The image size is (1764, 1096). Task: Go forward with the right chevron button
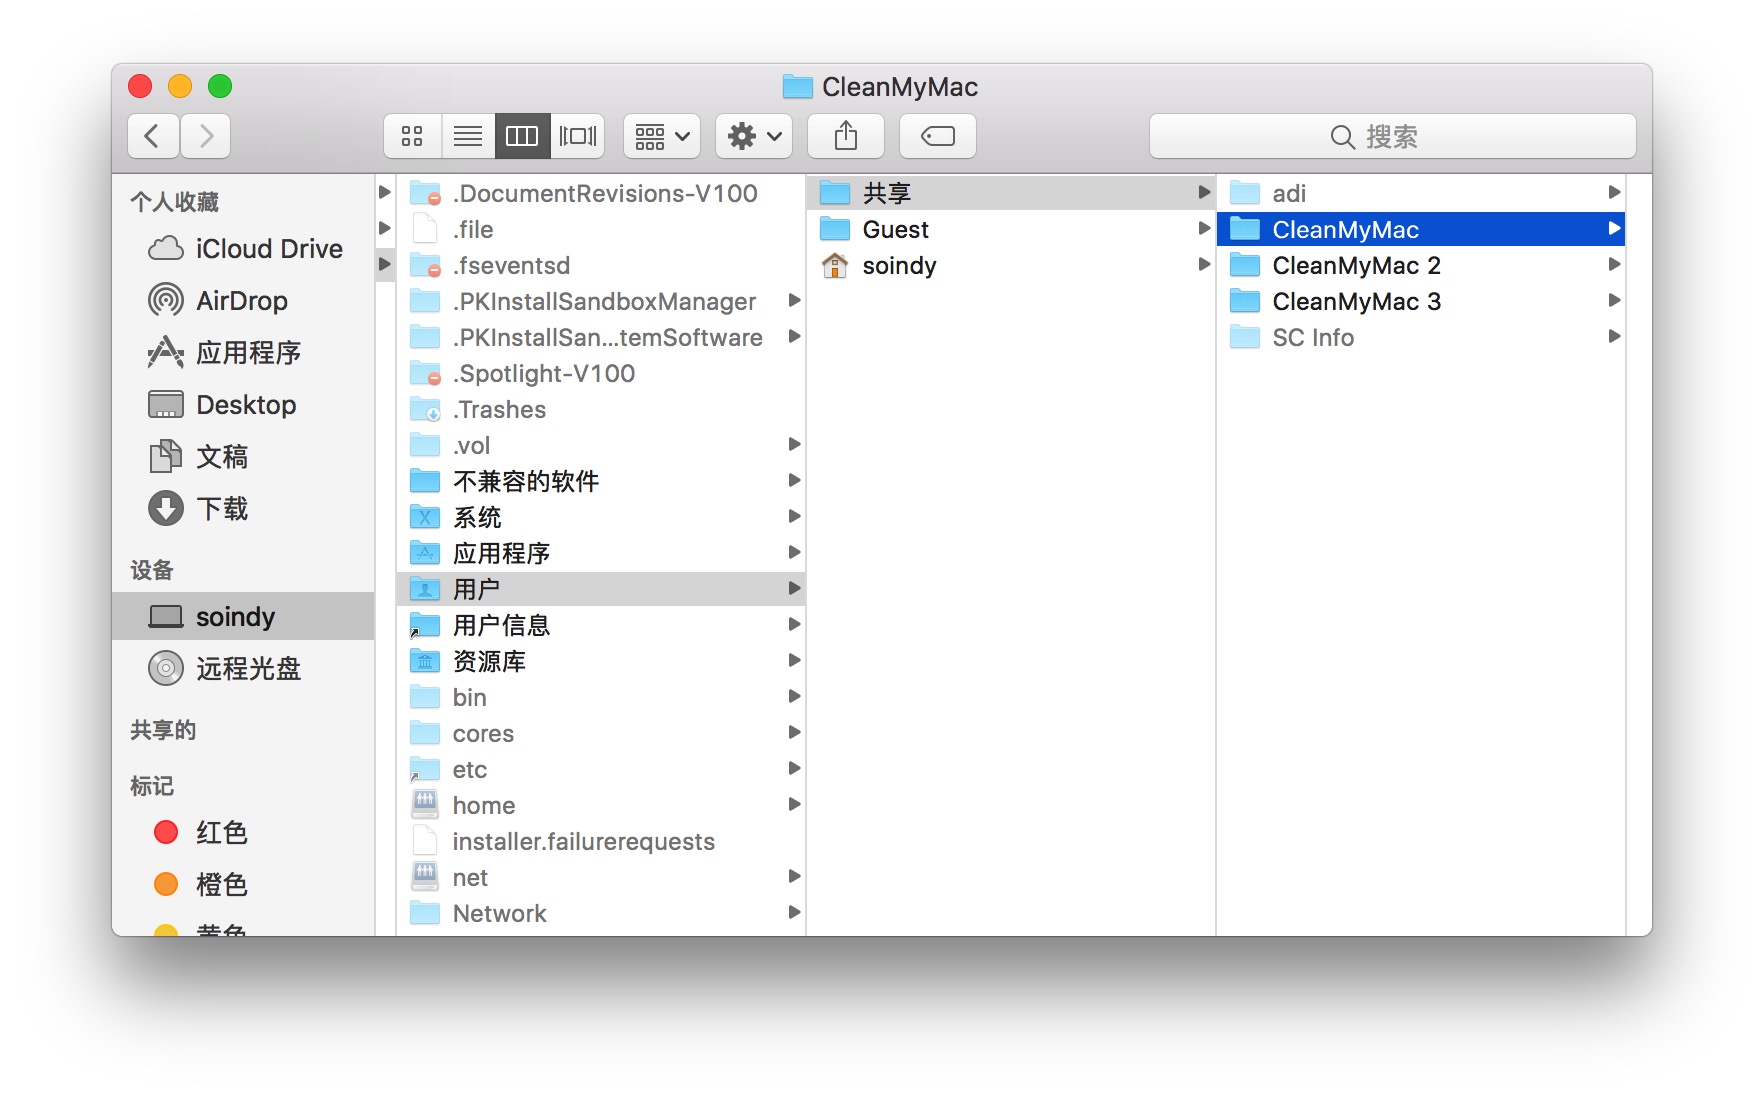coord(206,136)
